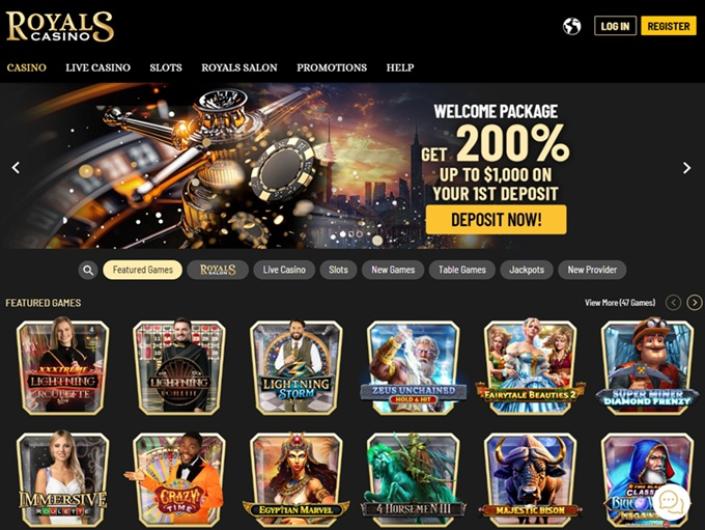Show next featured games page arrow

pyautogui.click(x=694, y=303)
